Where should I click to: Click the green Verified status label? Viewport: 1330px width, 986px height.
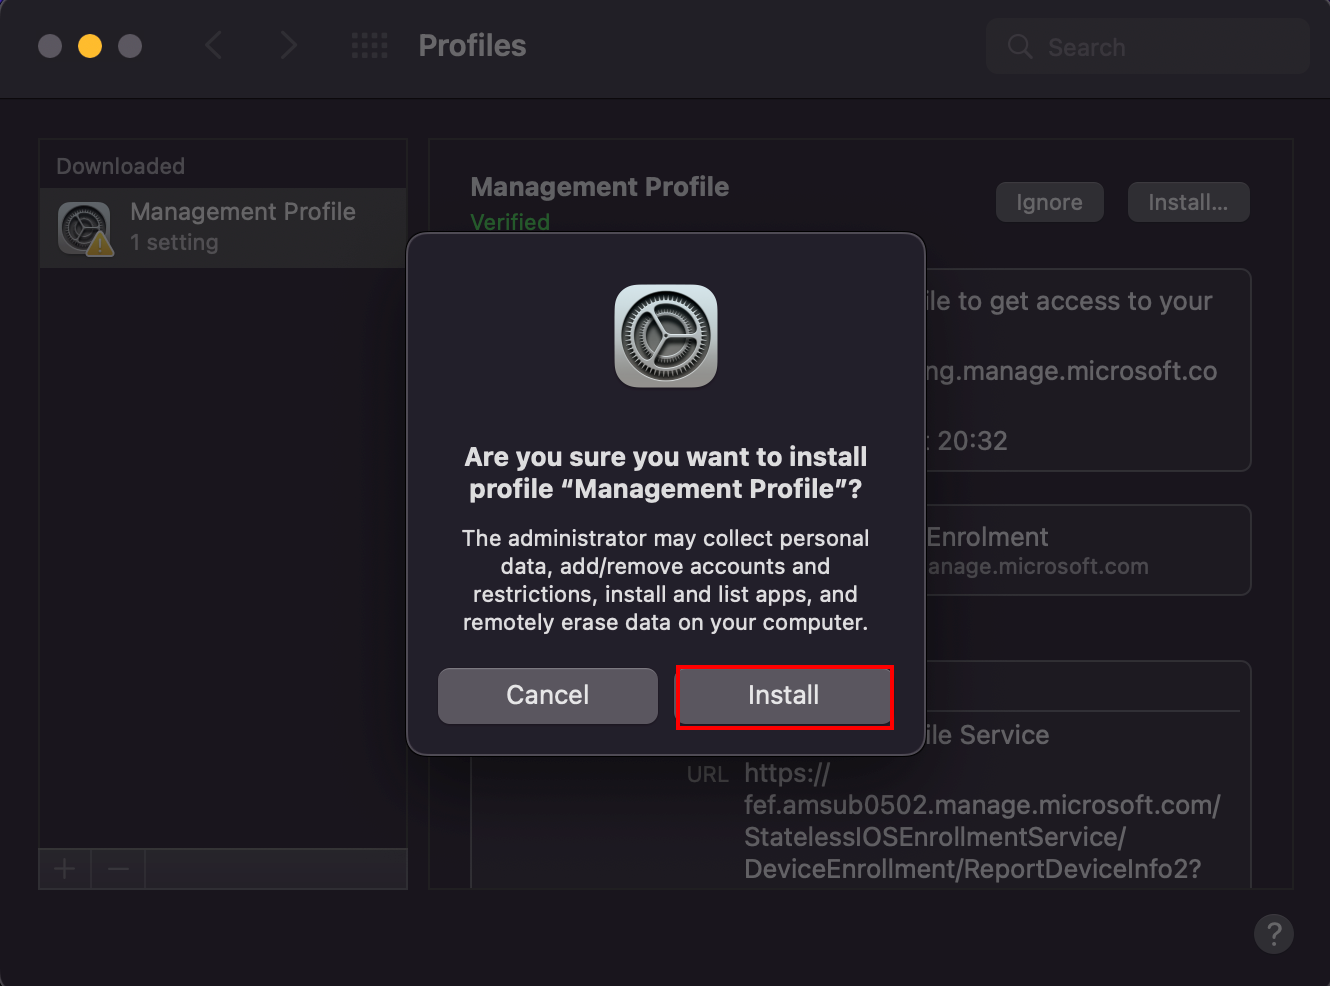[x=510, y=222]
